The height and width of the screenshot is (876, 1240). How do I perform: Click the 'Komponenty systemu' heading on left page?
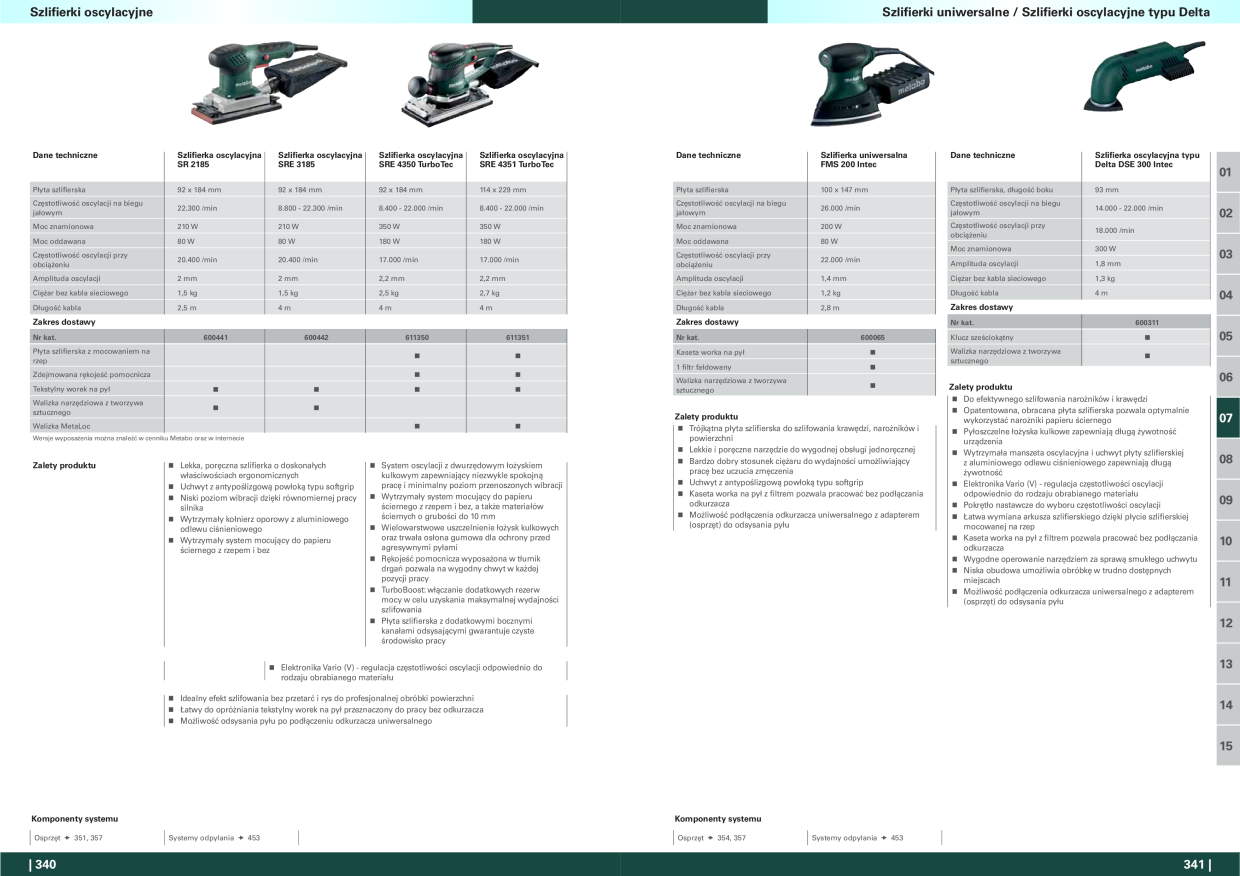75,818
